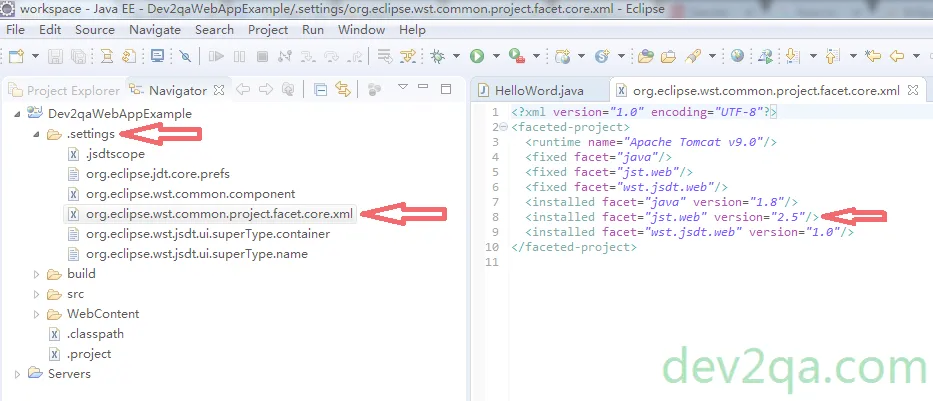
Task: Click the Resume debug icon
Action: click(x=216, y=57)
